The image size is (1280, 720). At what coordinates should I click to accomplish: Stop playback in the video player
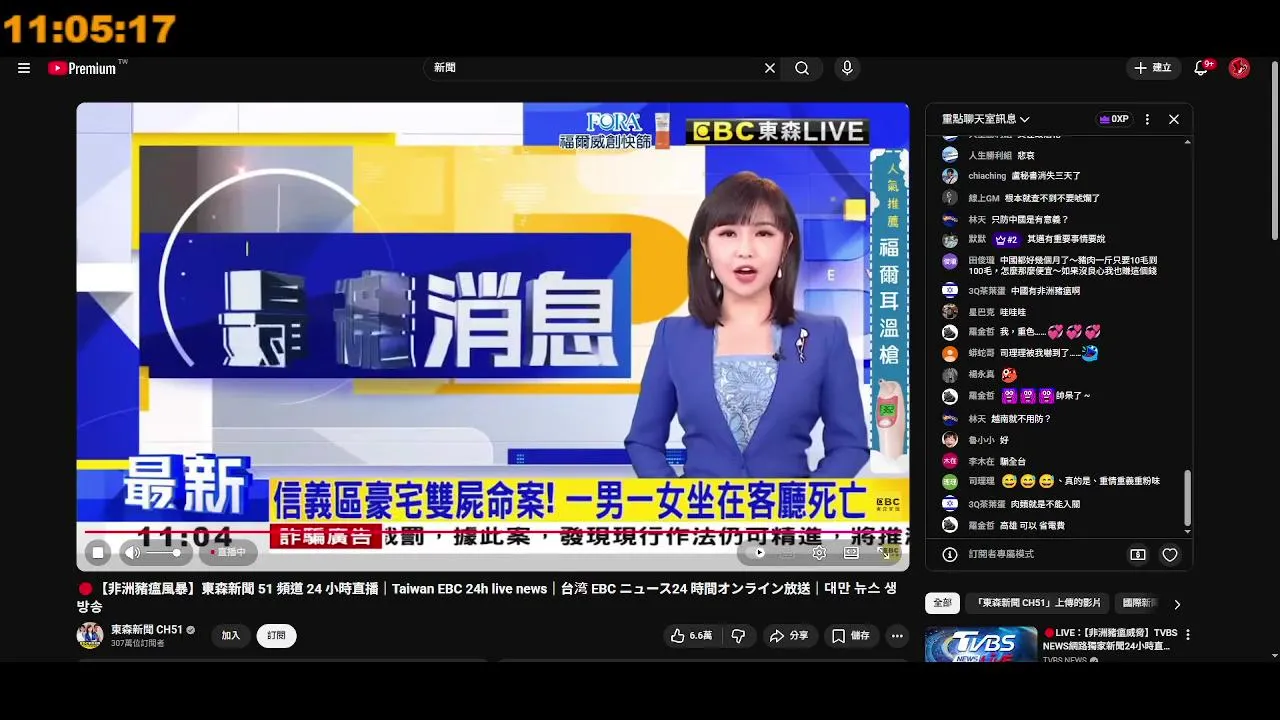[x=98, y=552]
